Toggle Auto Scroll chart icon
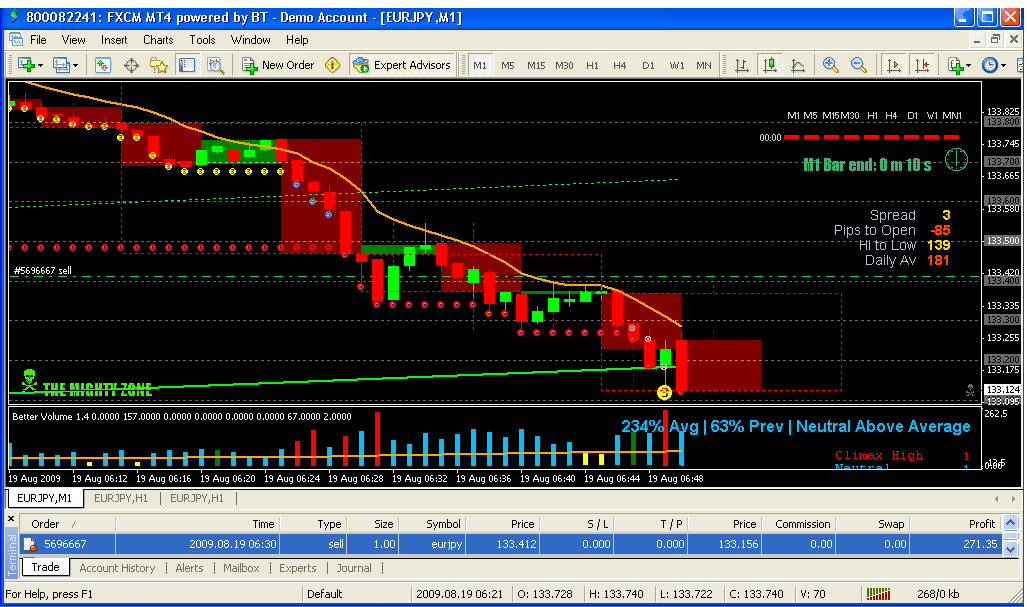 coord(893,65)
